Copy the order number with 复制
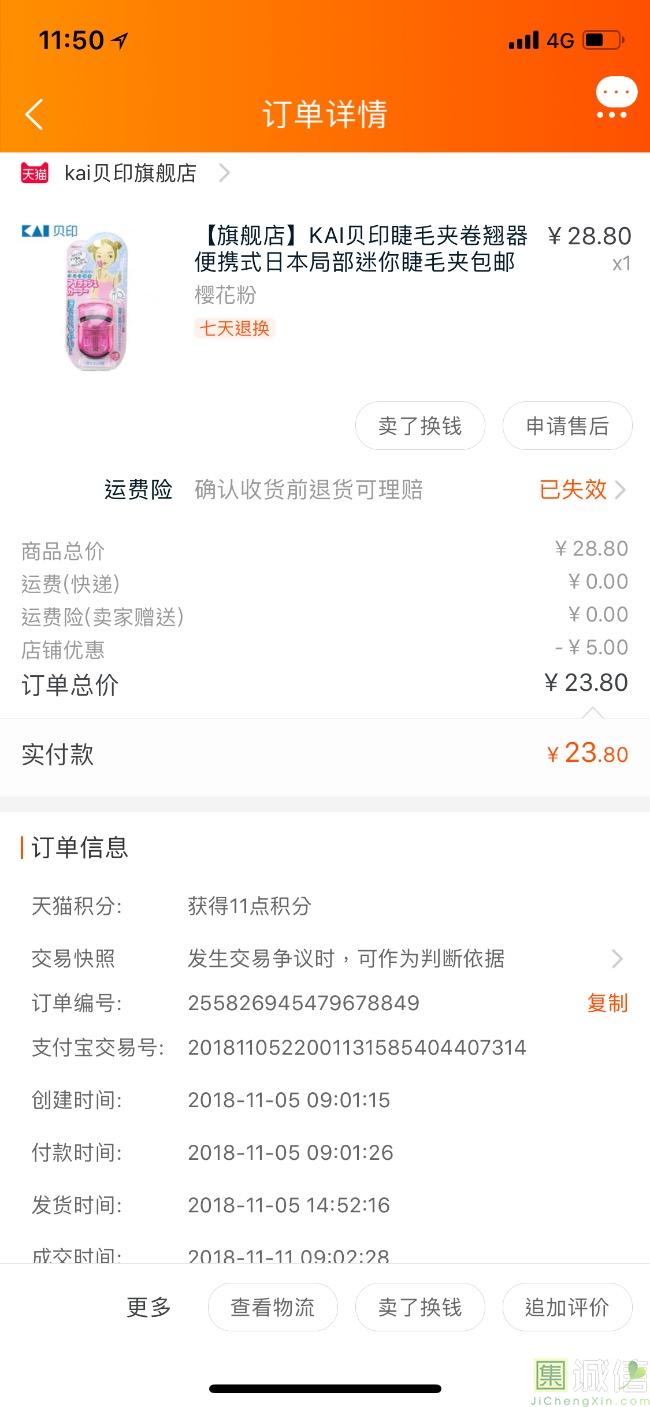This screenshot has height=1407, width=650. click(607, 1003)
